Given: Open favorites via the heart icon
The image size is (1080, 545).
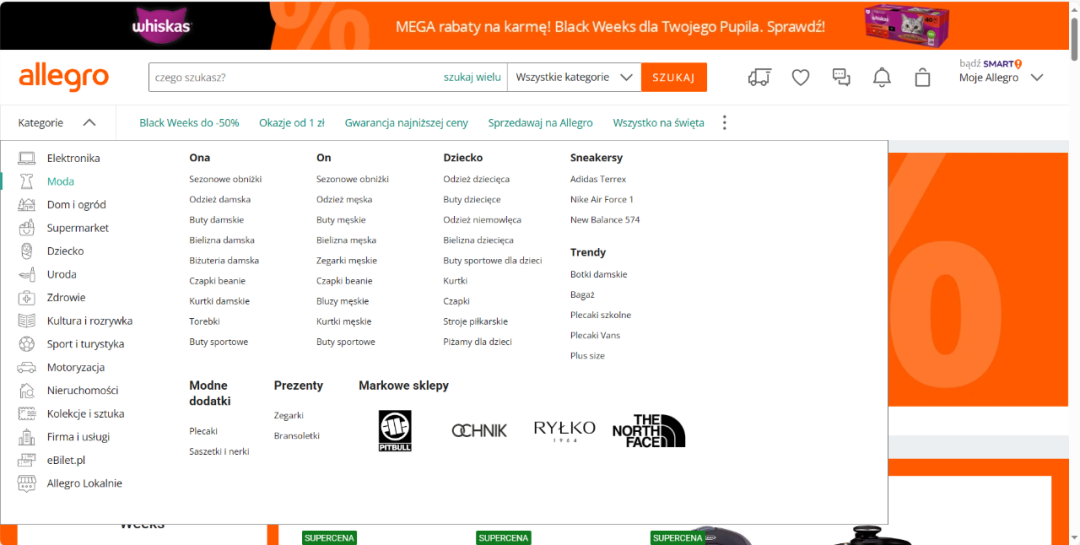Looking at the screenshot, I should 800,77.
